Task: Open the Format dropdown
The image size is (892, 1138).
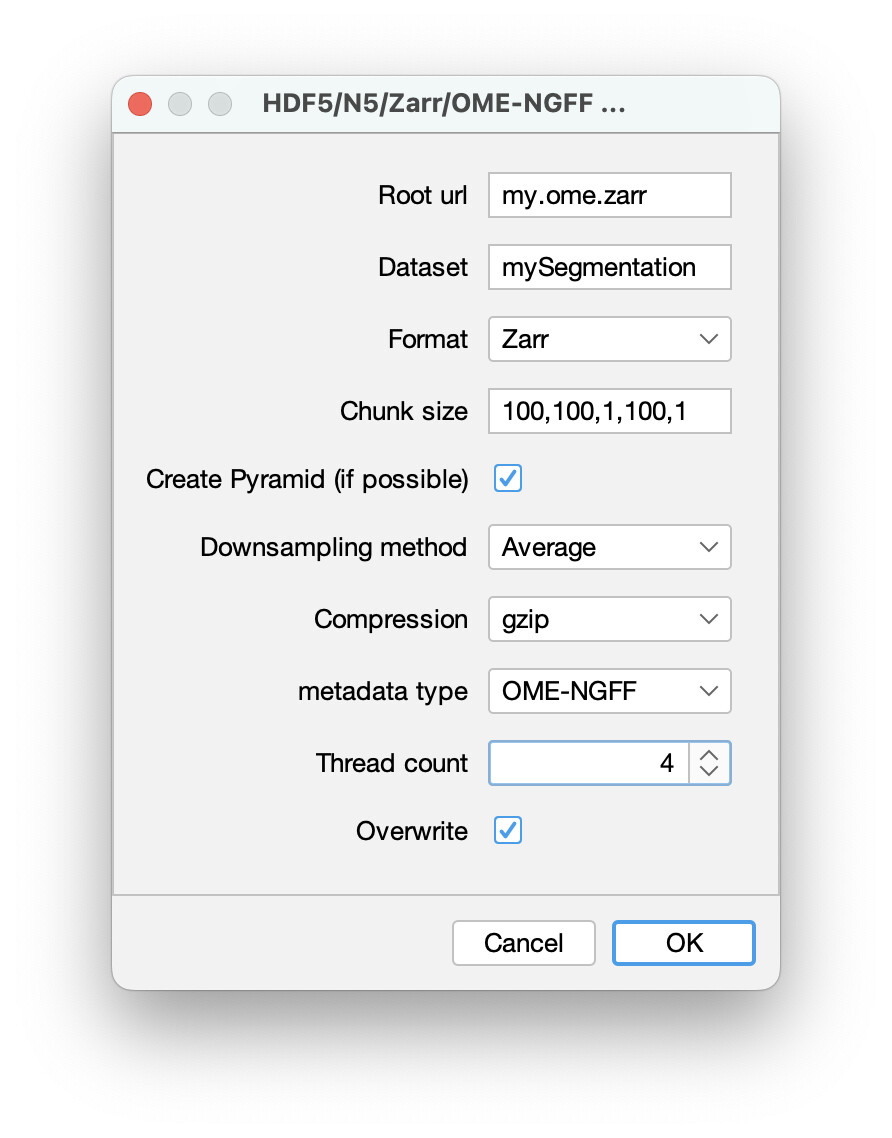Action: [x=609, y=339]
